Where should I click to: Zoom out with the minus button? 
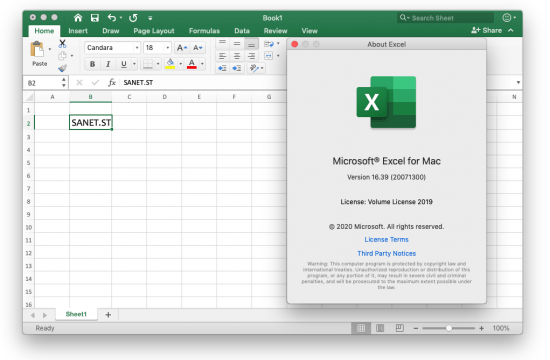[x=416, y=328]
